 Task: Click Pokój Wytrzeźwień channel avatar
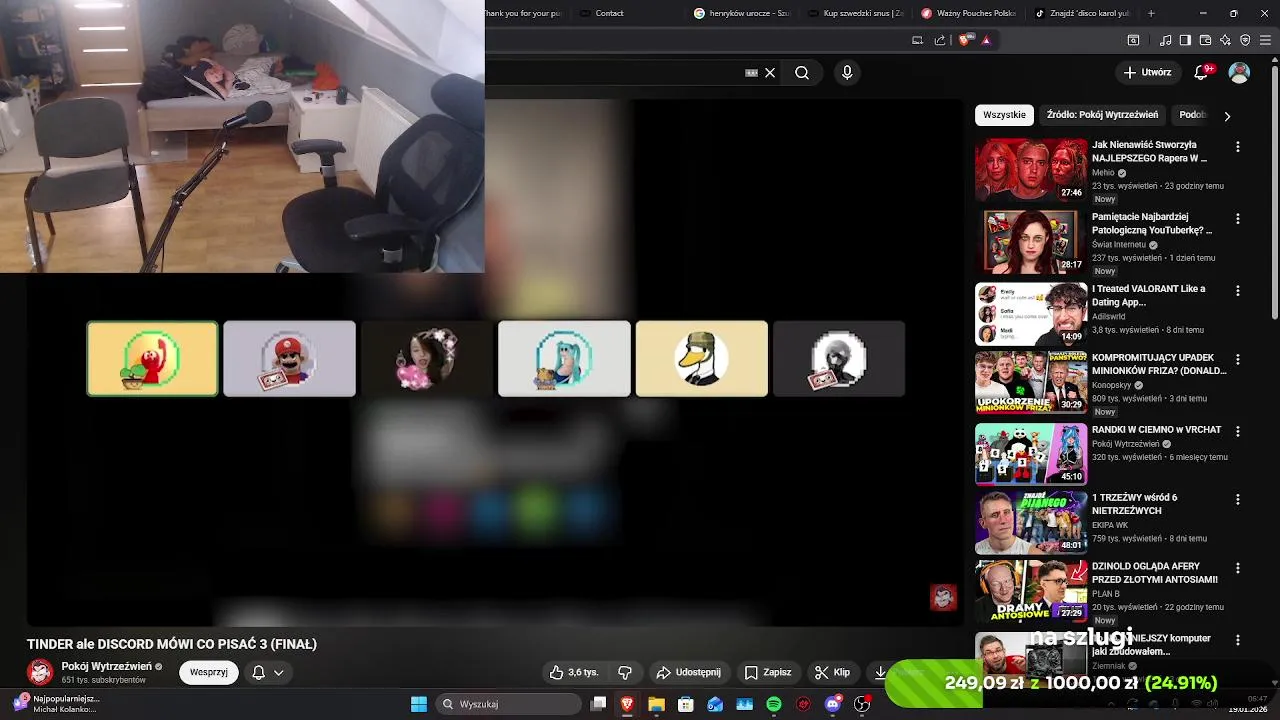coord(40,672)
